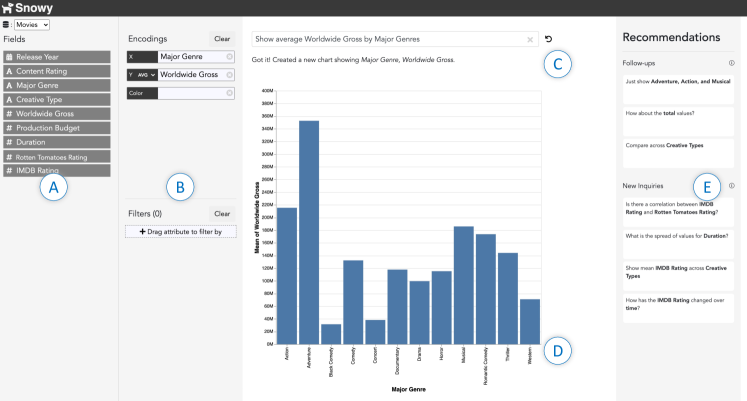Image resolution: width=747 pixels, height=401 pixels.
Task: Clear the query text with the X icon
Action: (x=530, y=40)
